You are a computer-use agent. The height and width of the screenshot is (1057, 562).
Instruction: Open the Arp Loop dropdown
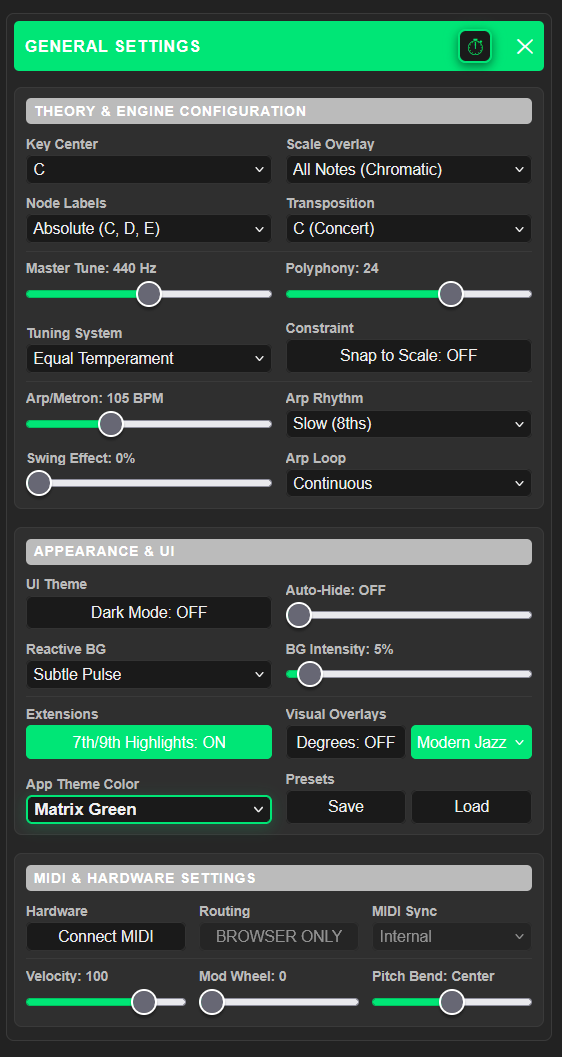point(408,483)
